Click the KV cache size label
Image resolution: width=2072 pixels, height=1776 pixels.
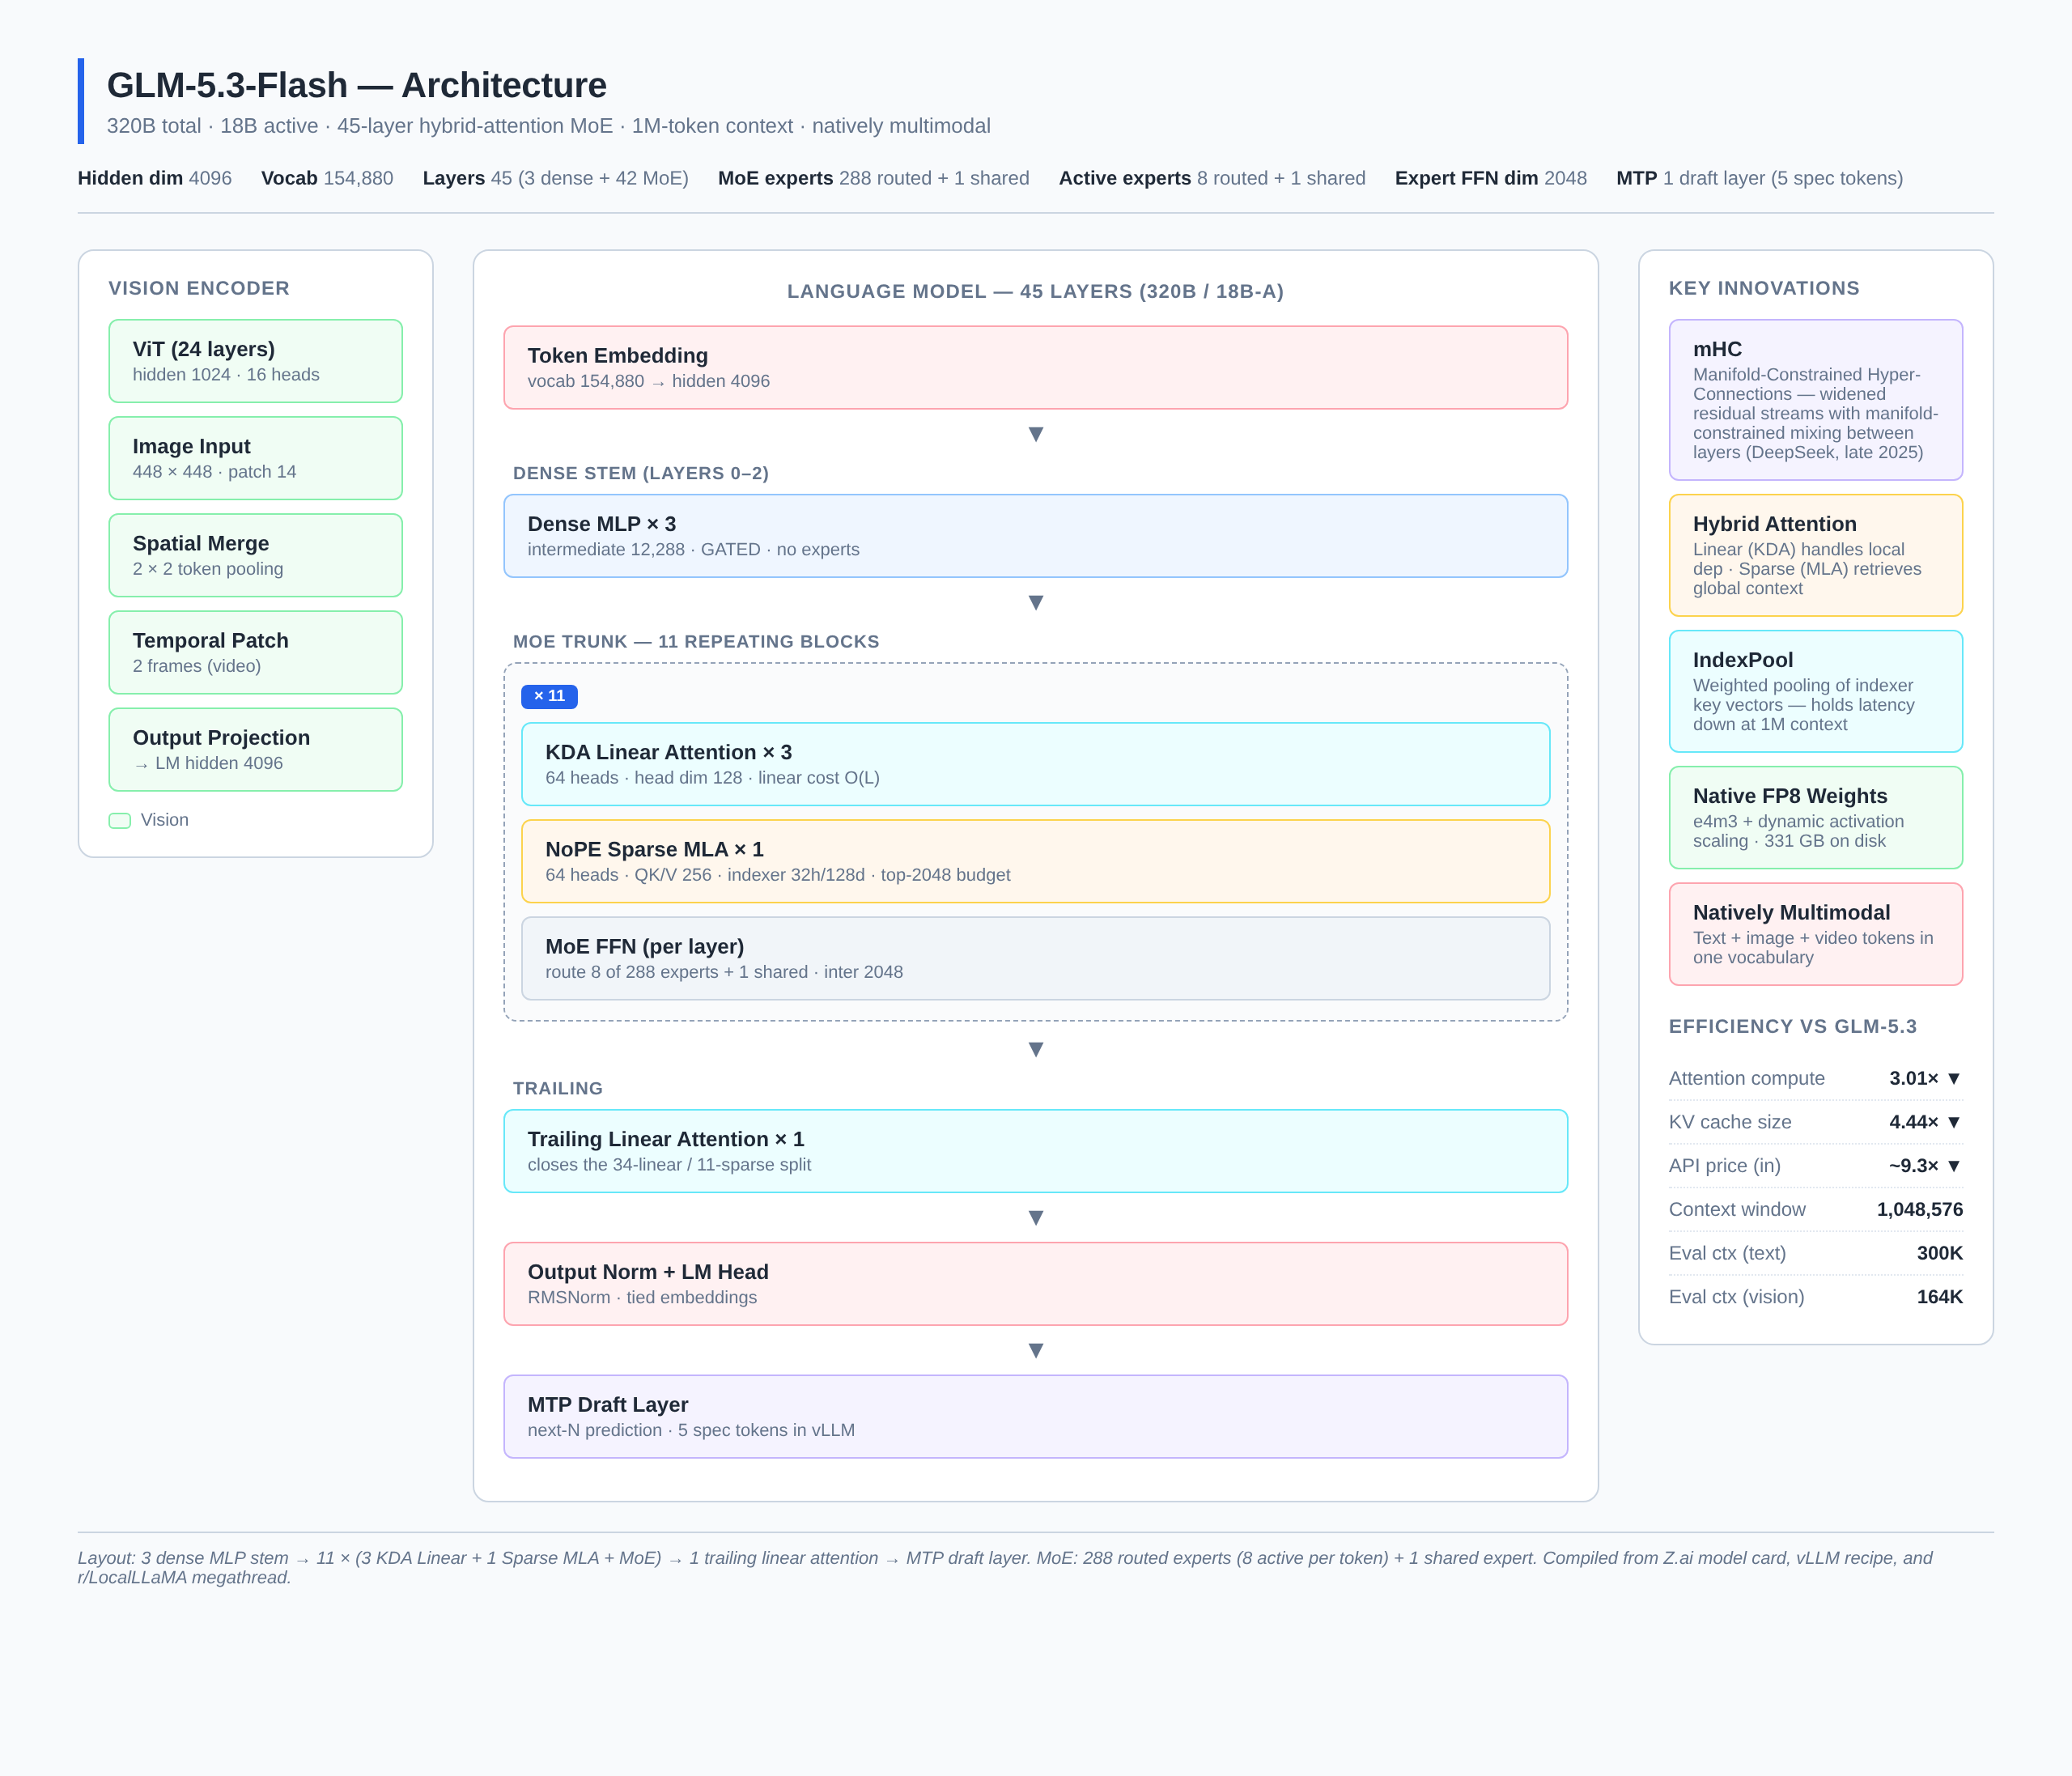1730,1122
